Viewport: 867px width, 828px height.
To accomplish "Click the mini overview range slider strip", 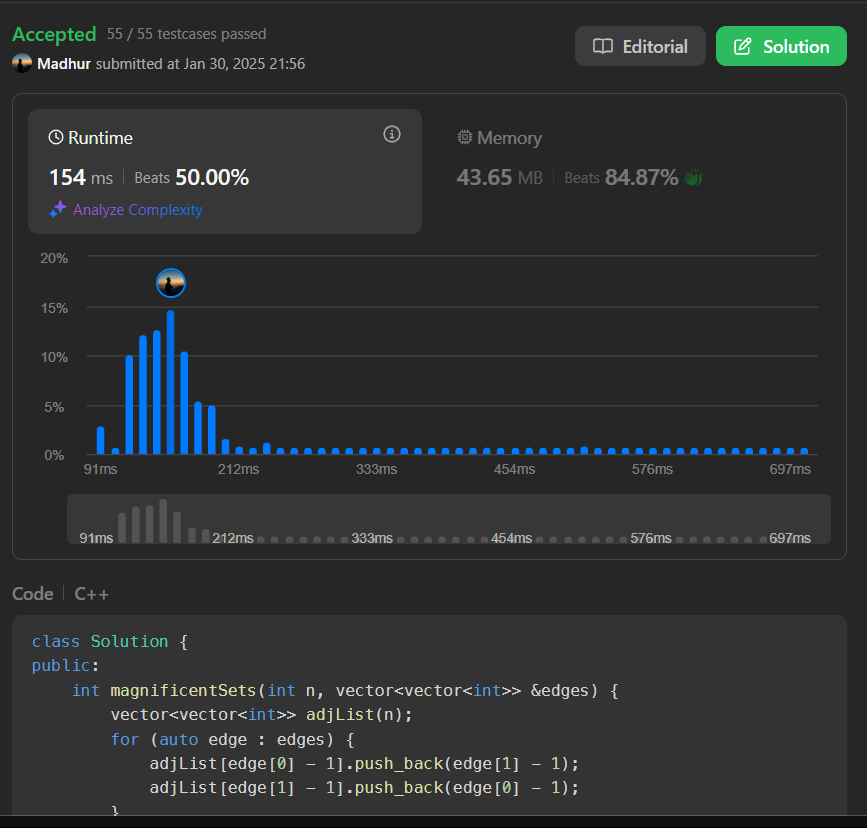I will (448, 519).
